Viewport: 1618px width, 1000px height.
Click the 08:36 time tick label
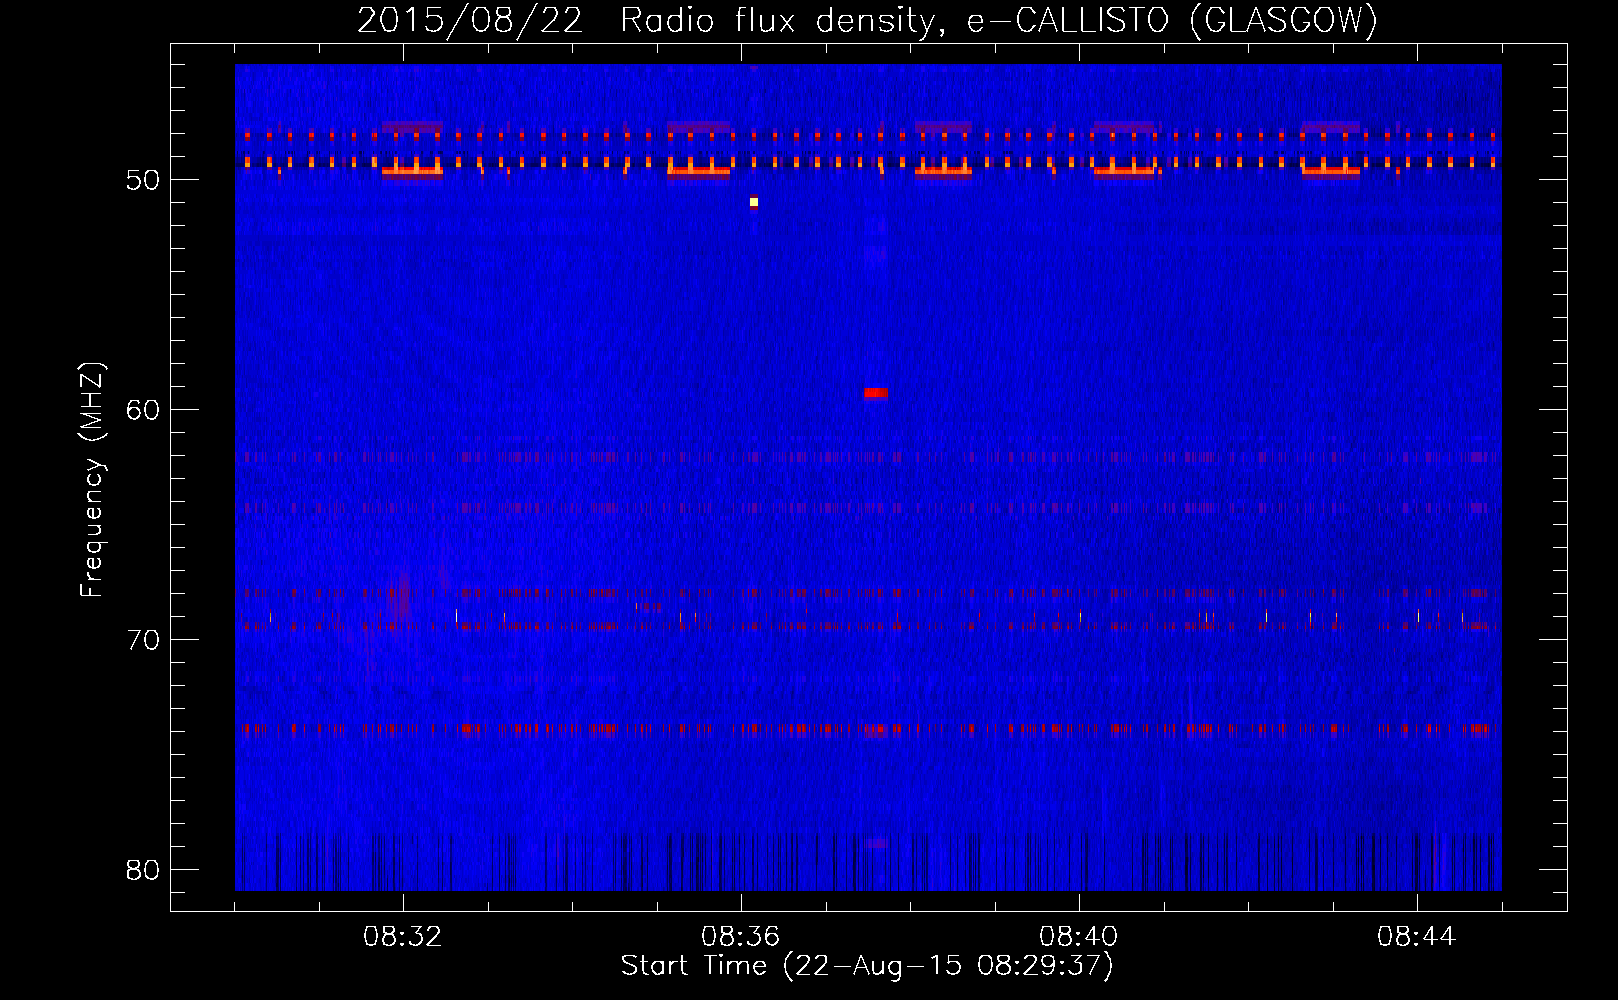(x=741, y=937)
